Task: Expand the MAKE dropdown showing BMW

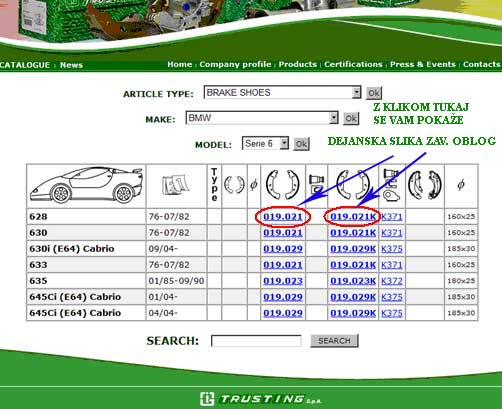Action: 333,118
